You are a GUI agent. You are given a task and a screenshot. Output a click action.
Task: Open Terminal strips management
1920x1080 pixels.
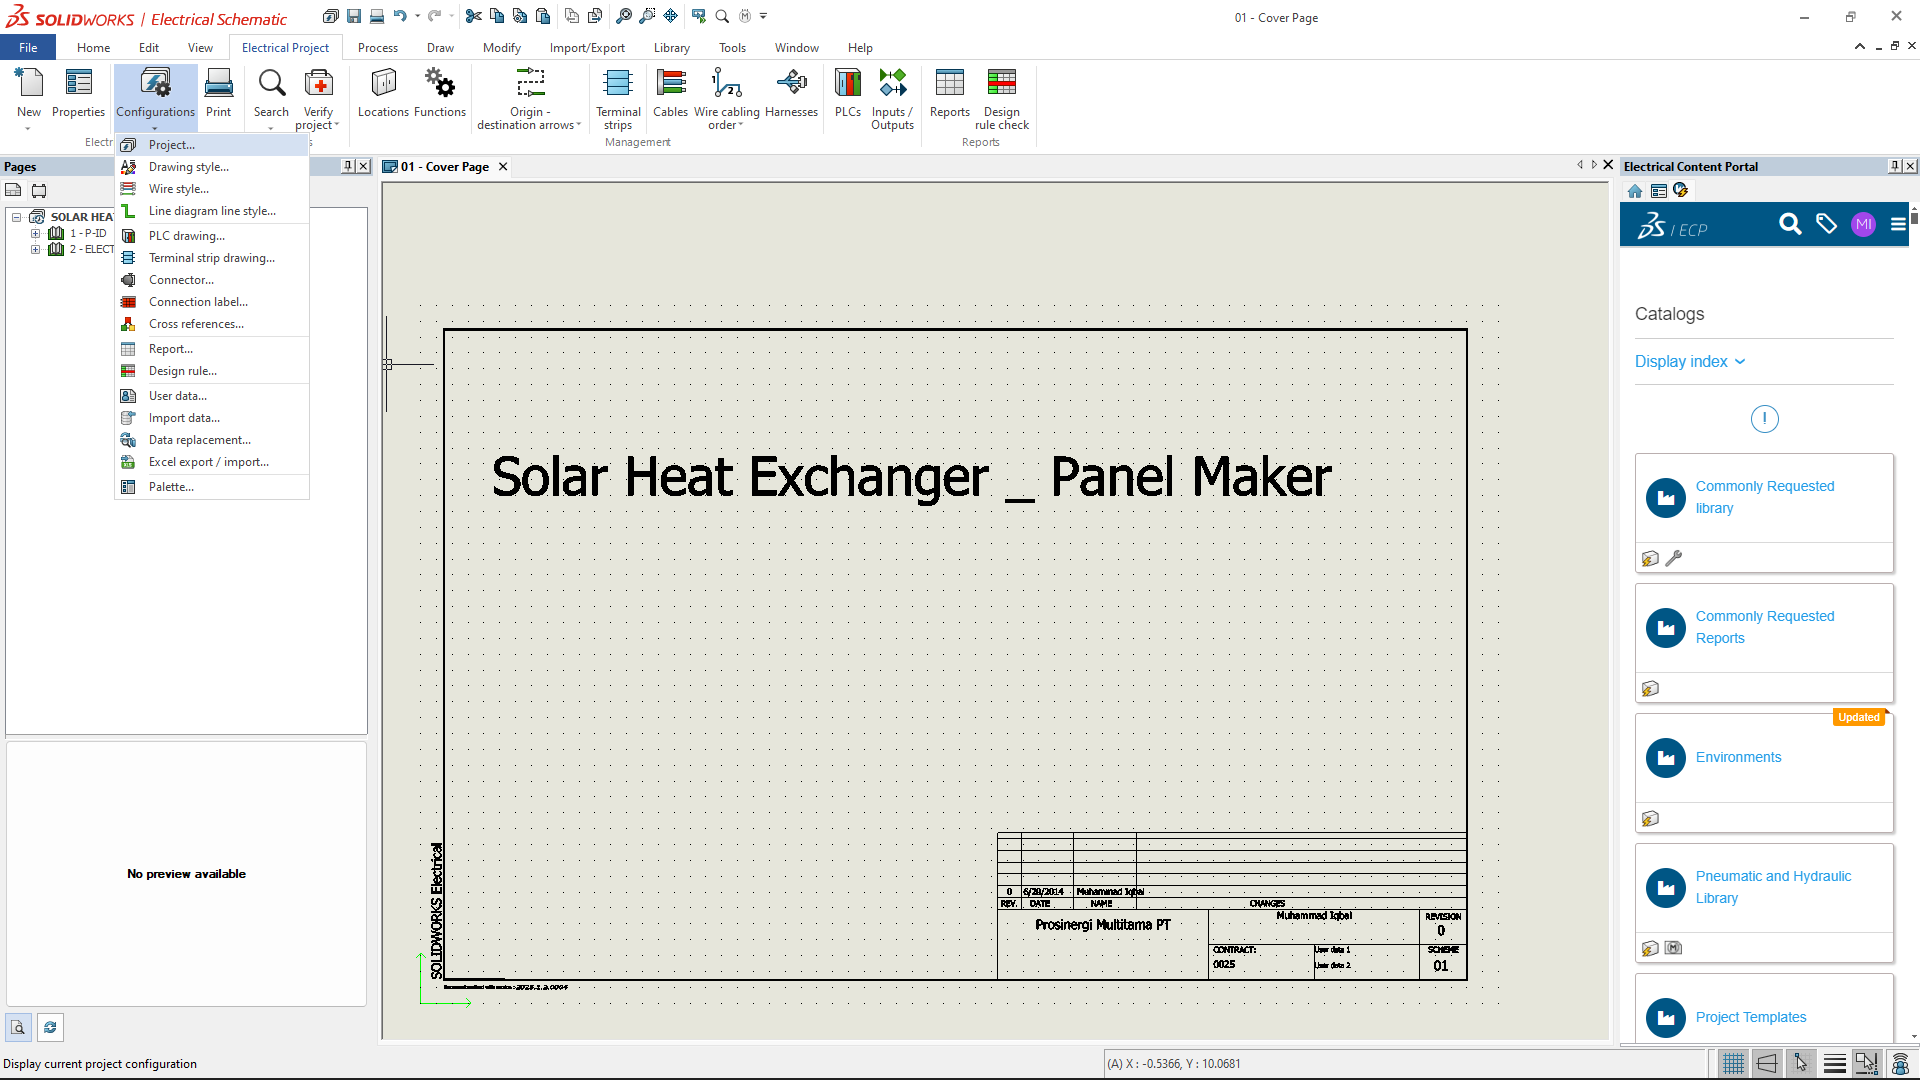pyautogui.click(x=618, y=84)
